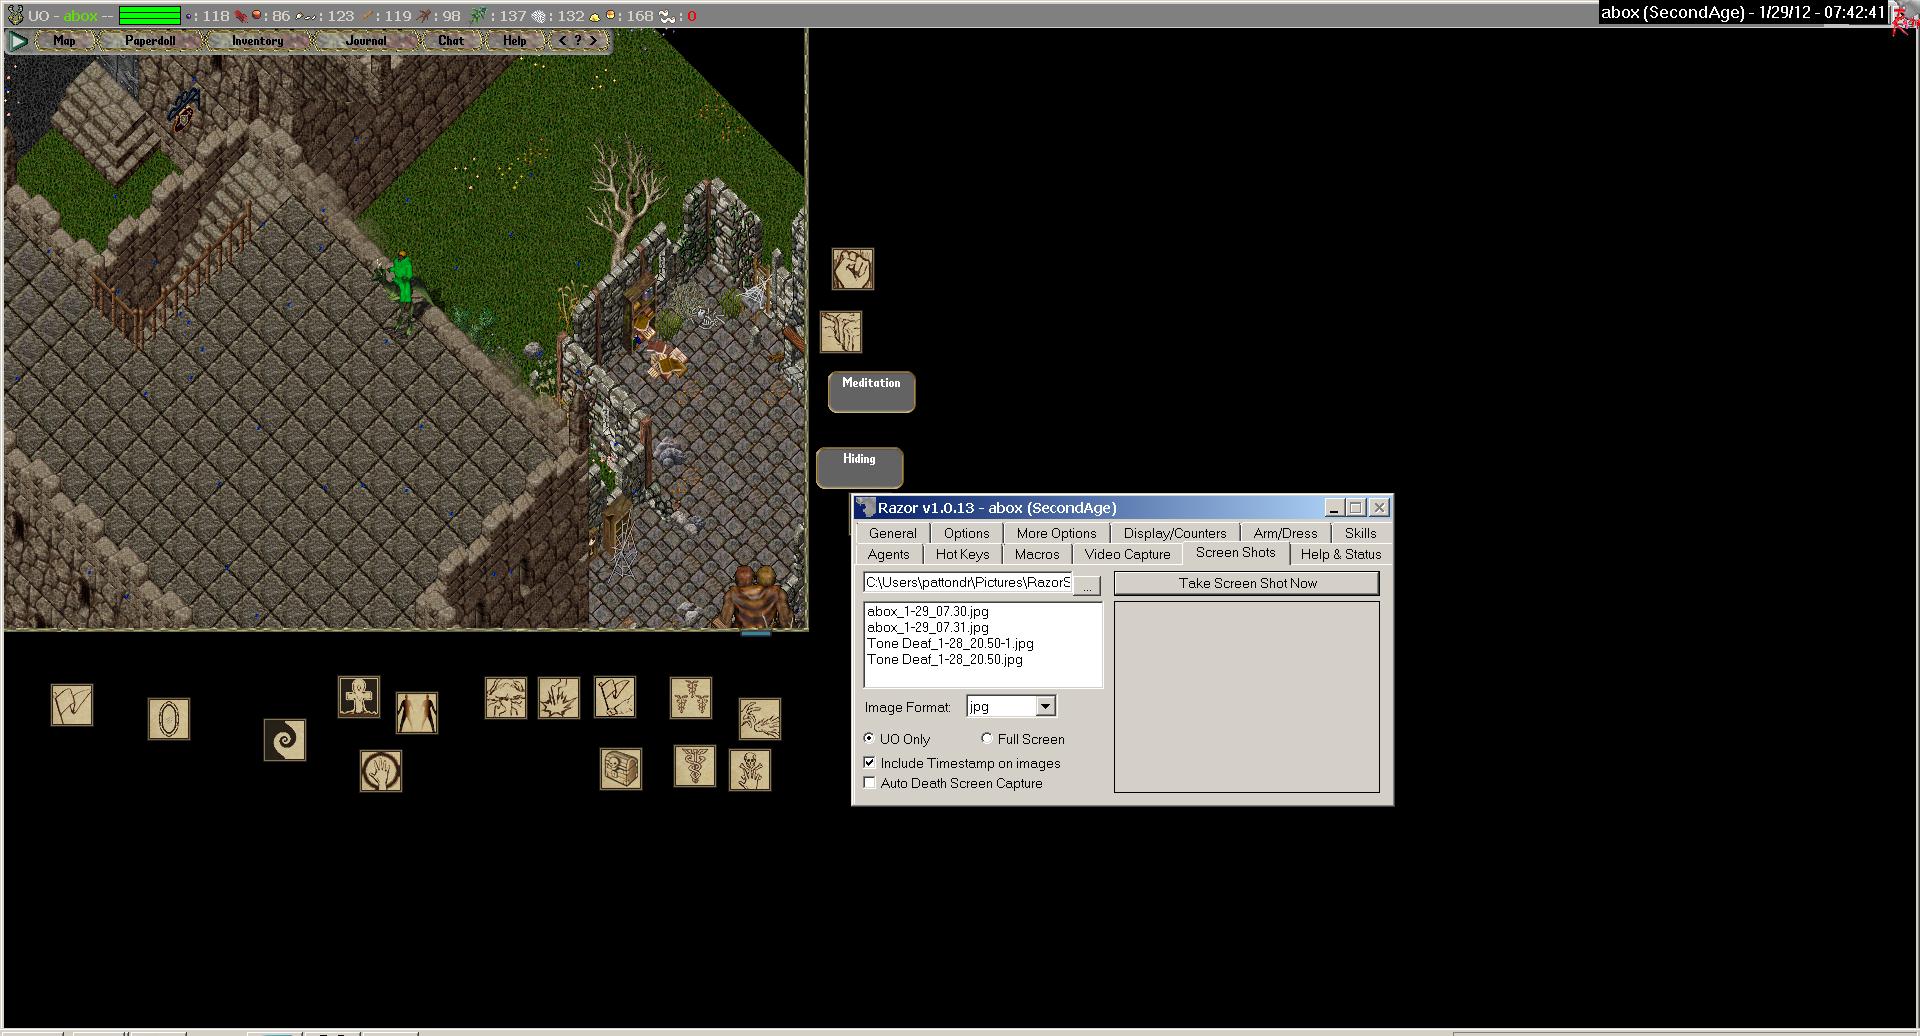The height and width of the screenshot is (1036, 1920).
Task: Click the browse button beside the screenshot path
Action: 1087,584
